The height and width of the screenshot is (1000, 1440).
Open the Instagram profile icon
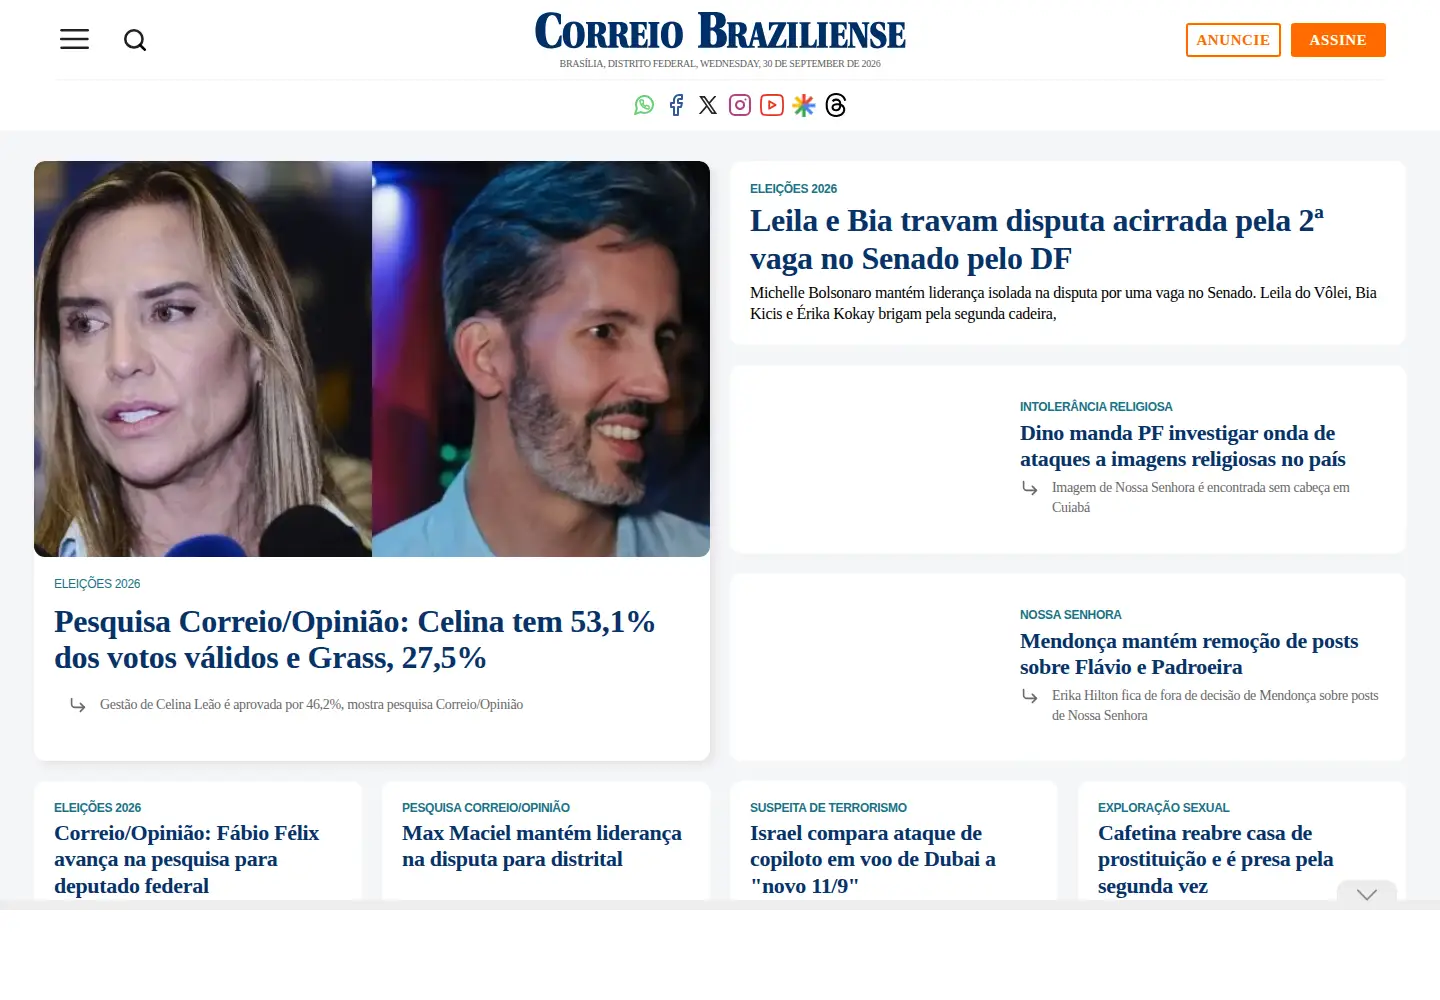(740, 105)
